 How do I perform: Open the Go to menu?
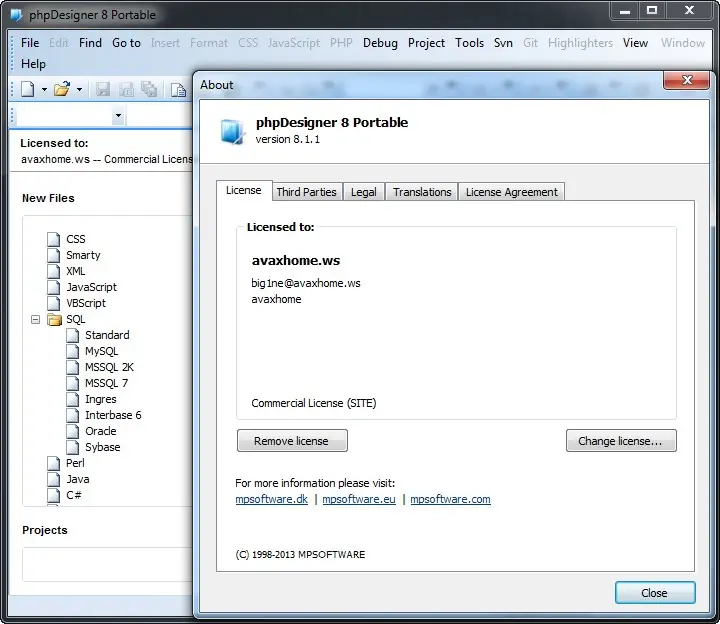tap(126, 43)
